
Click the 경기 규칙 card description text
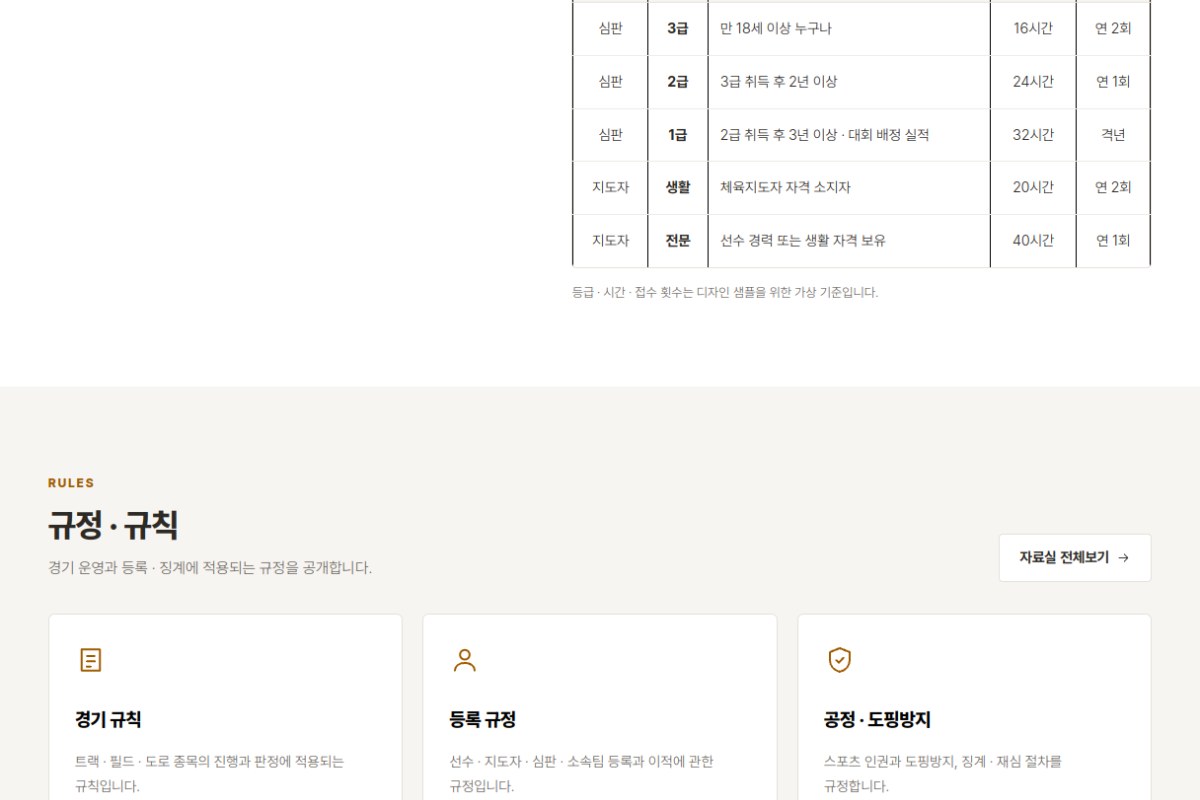tap(210, 774)
